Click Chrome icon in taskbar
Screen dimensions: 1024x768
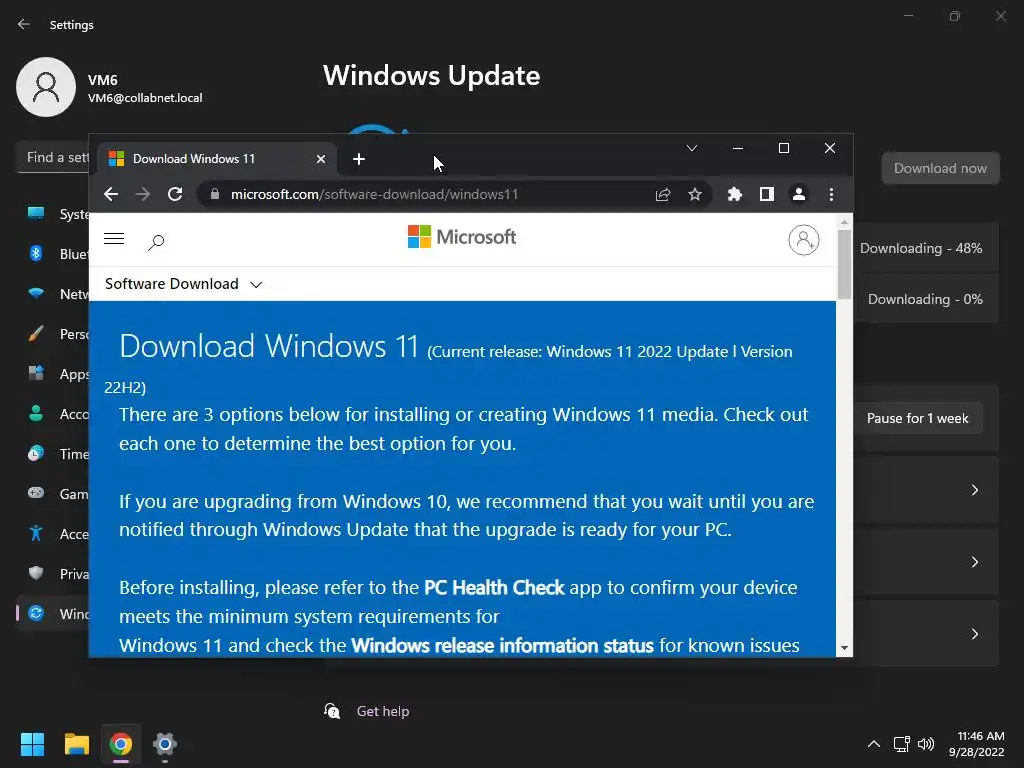[121, 744]
